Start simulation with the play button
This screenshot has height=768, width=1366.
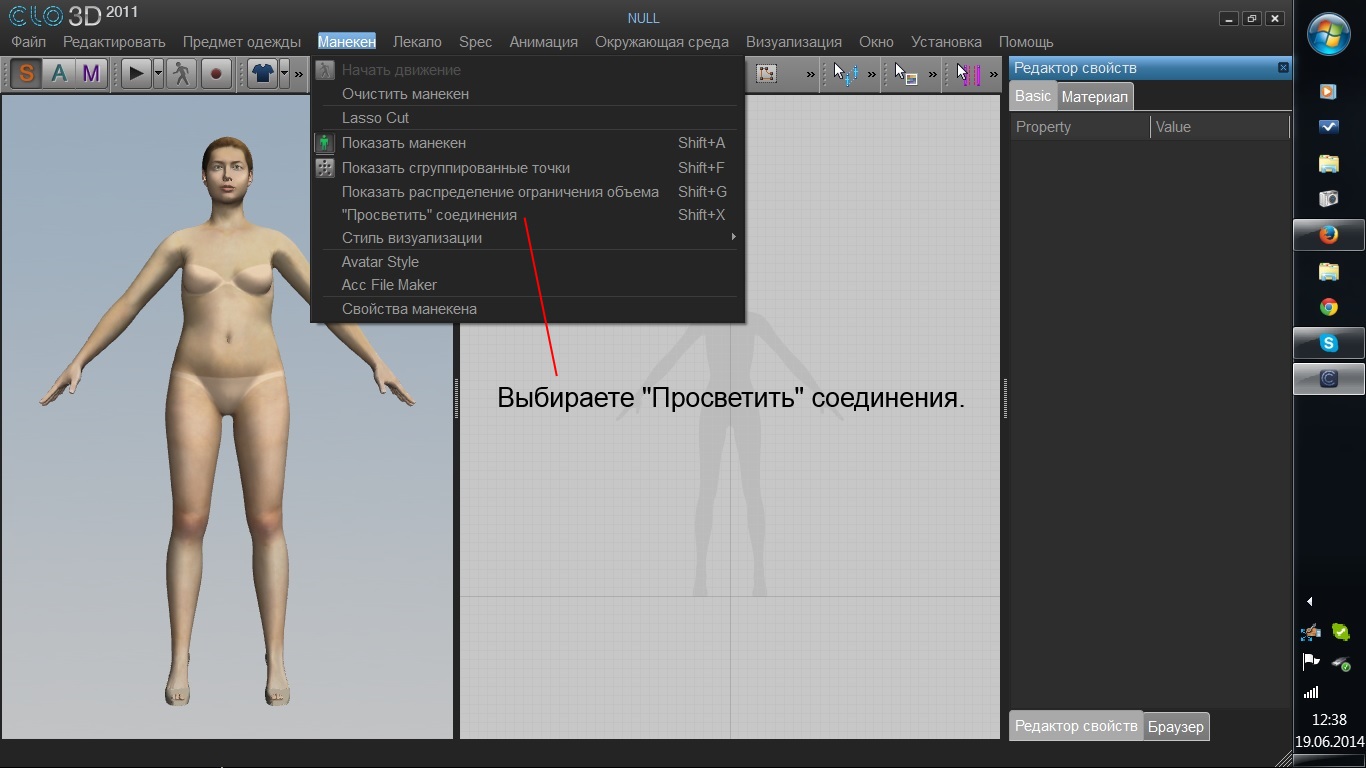136,73
